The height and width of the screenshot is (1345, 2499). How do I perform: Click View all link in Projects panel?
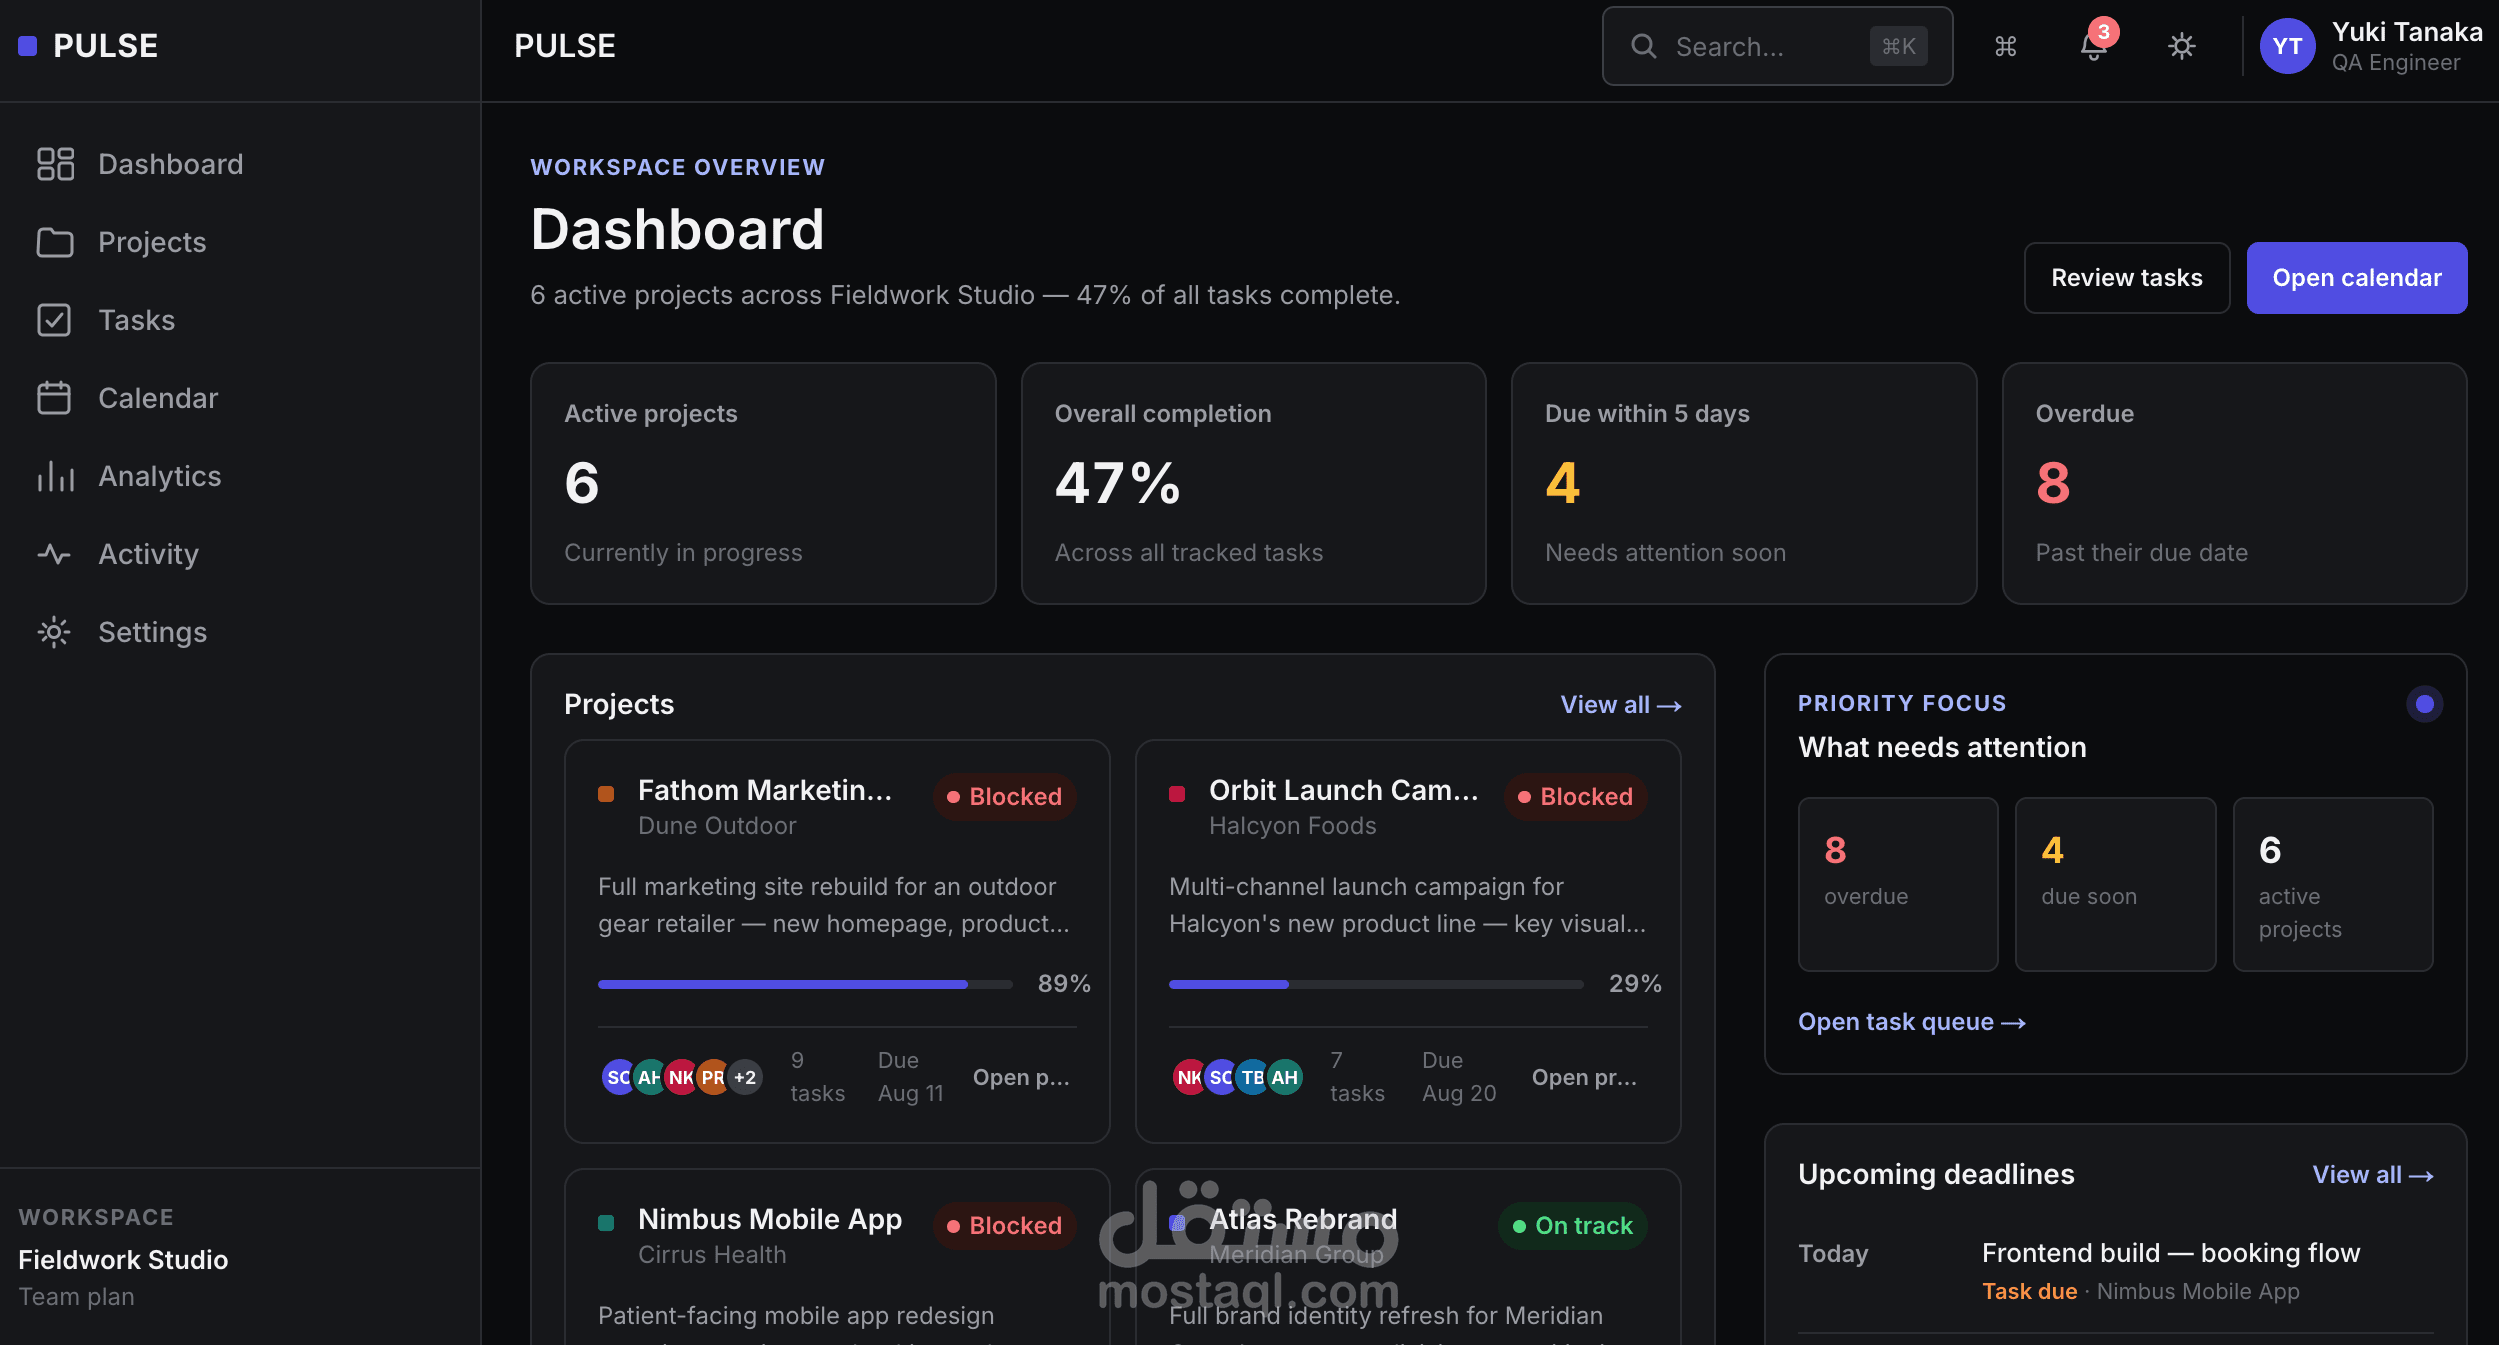(x=1621, y=705)
